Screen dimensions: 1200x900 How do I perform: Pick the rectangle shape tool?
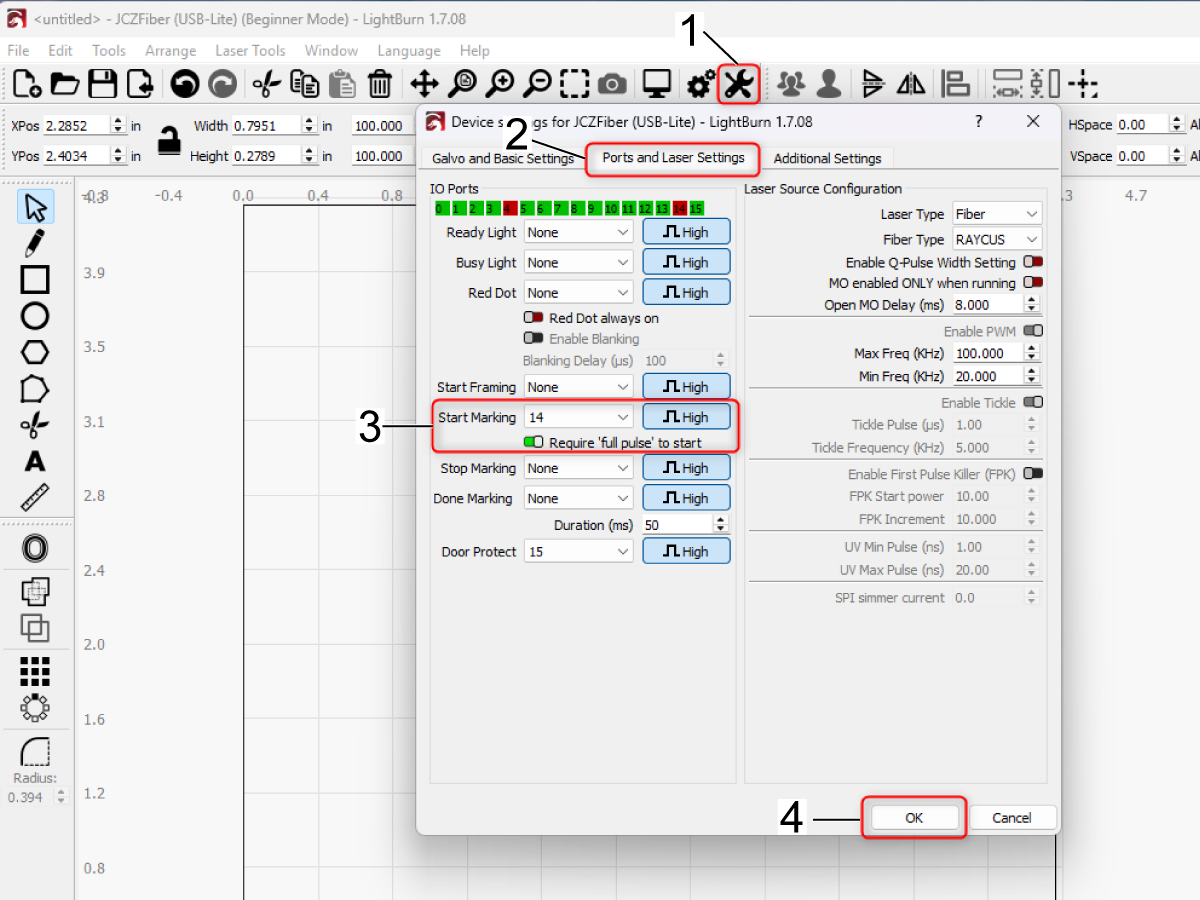click(x=35, y=280)
